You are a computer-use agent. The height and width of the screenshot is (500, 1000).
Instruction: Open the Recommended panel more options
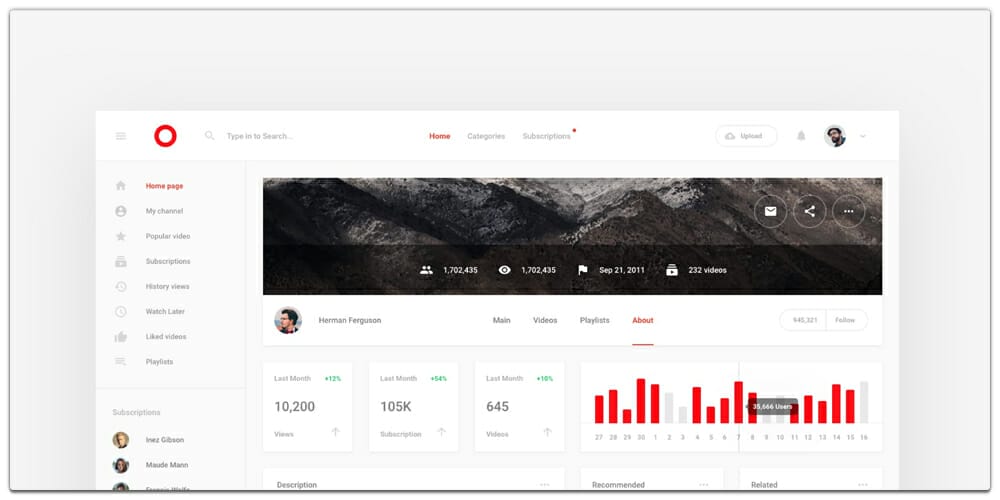point(703,485)
